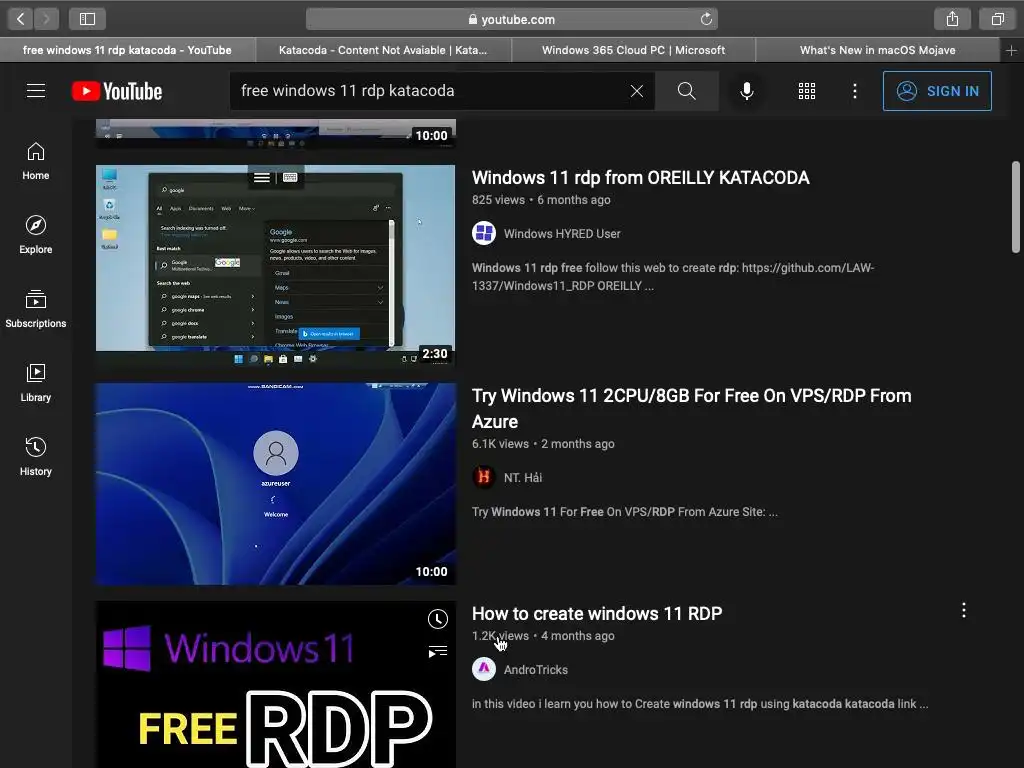Image resolution: width=1024 pixels, height=768 pixels.
Task: Click the youtube.com address bar
Action: (512, 19)
